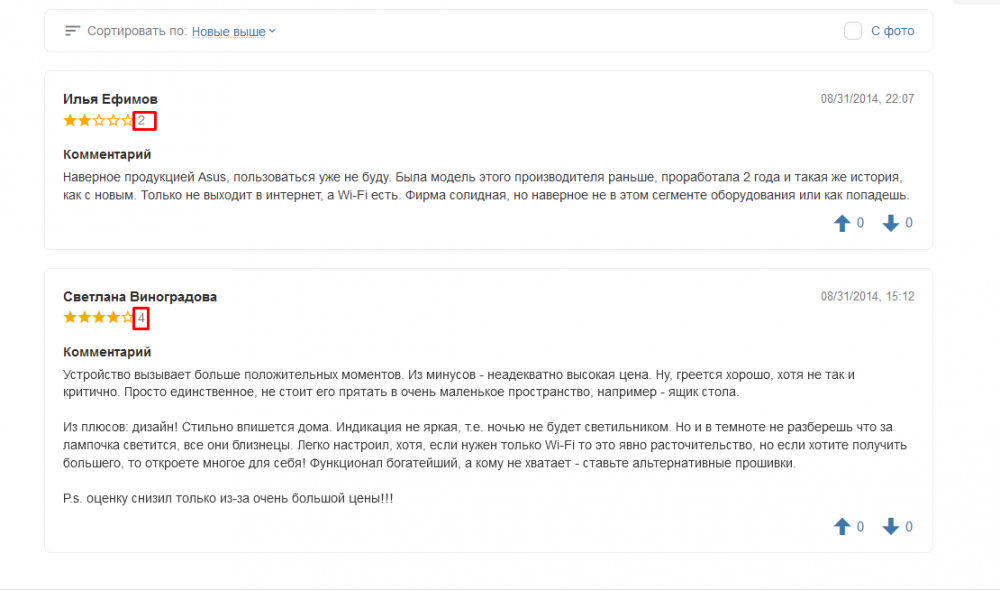Upvote Светлана Виноградова's review
Image resolution: width=1000 pixels, height=591 pixels.
coord(842,526)
